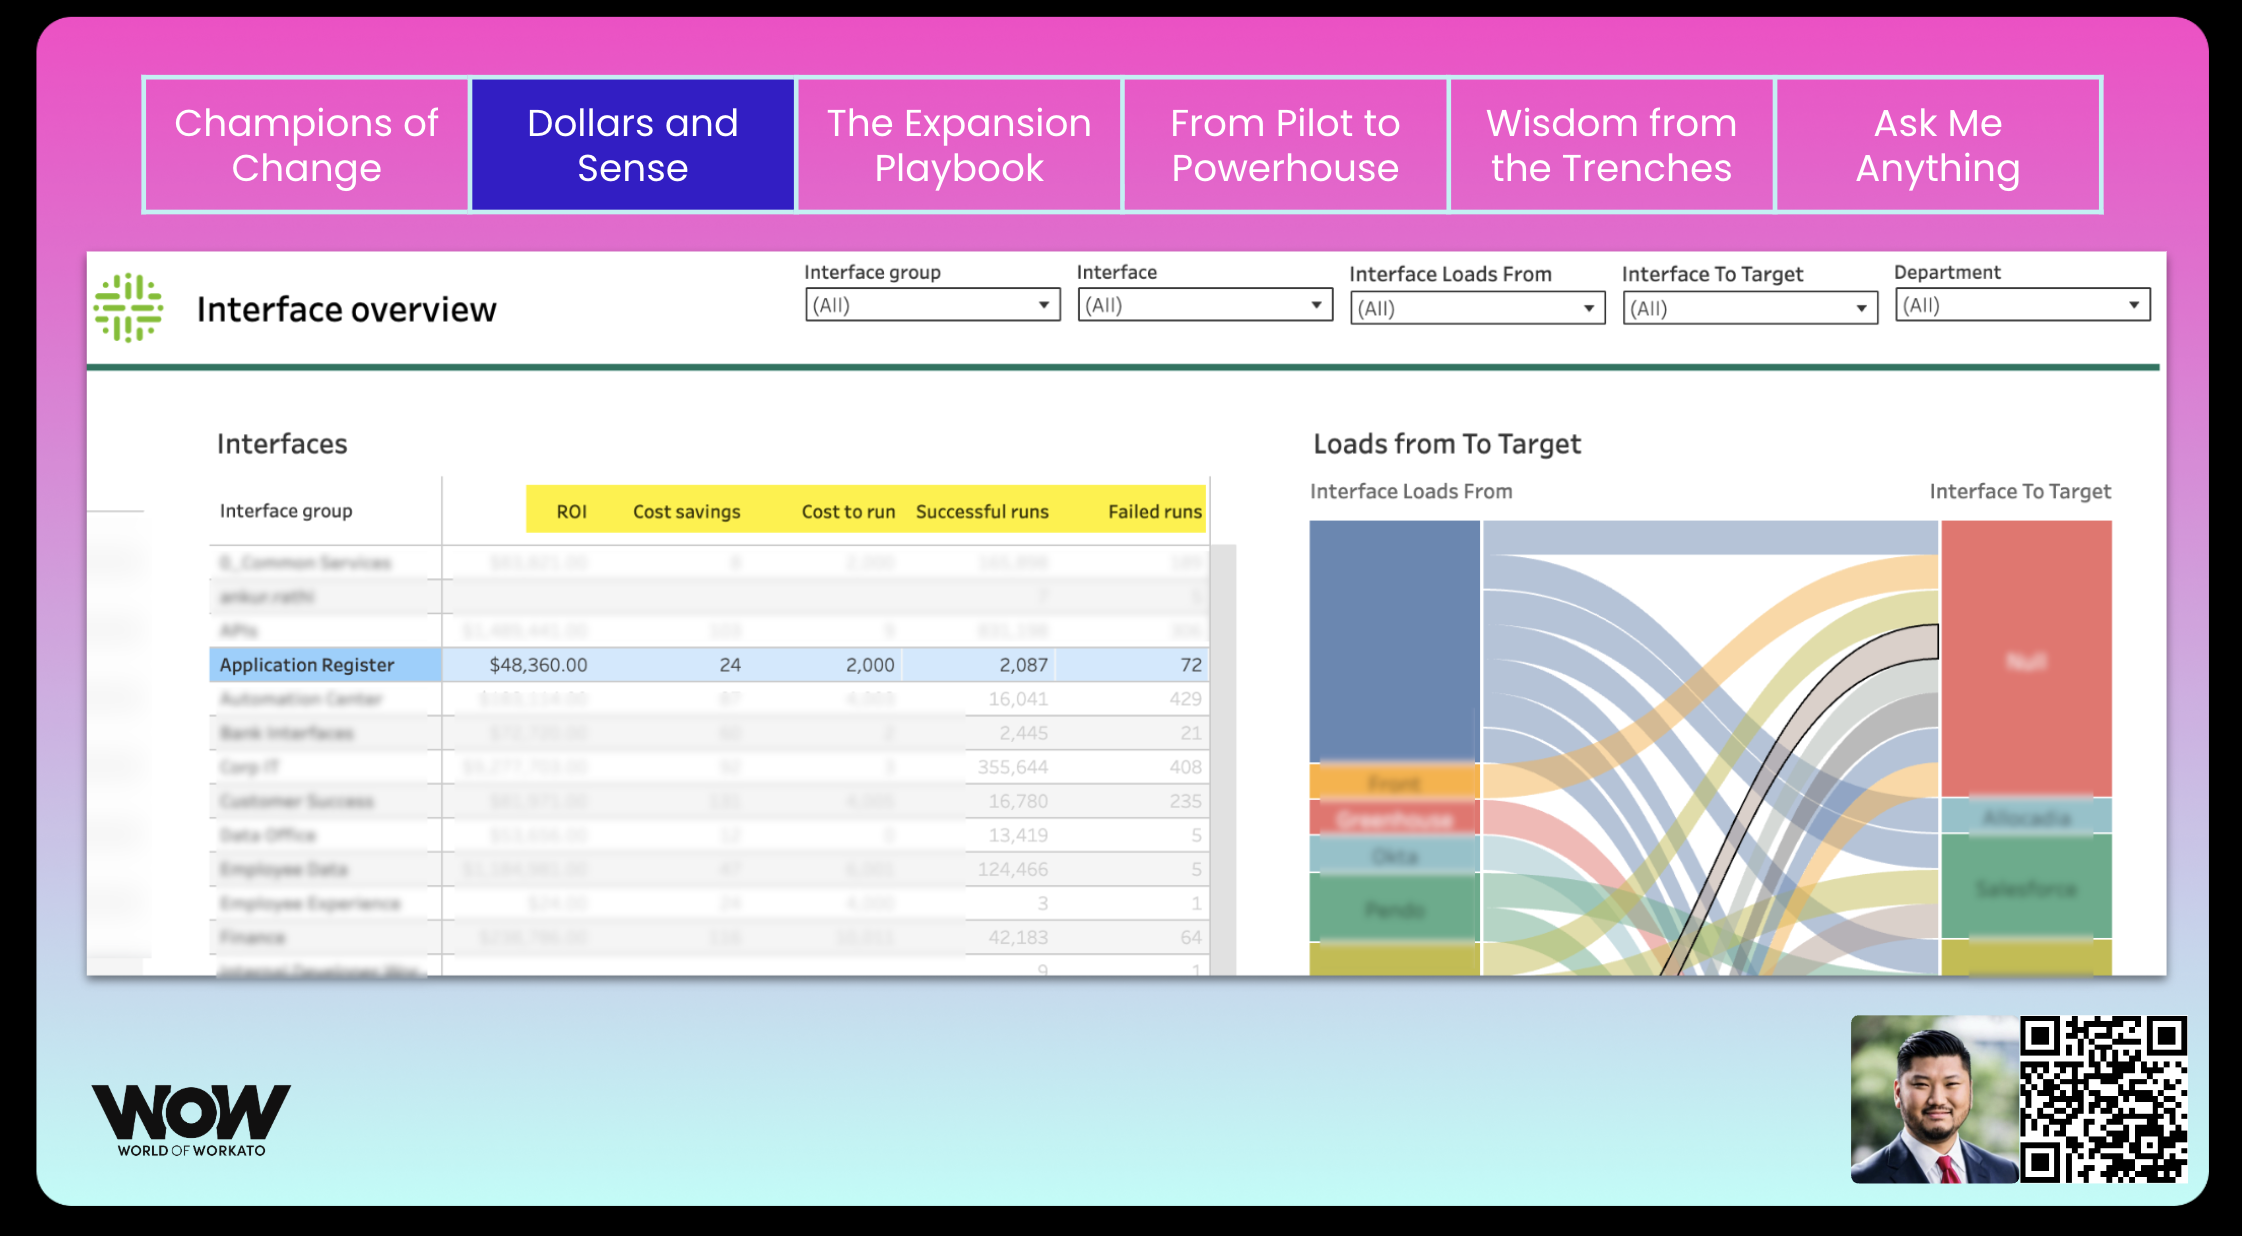The width and height of the screenshot is (2242, 1236).
Task: Open the Interface Loads From dropdown
Action: 1477,308
